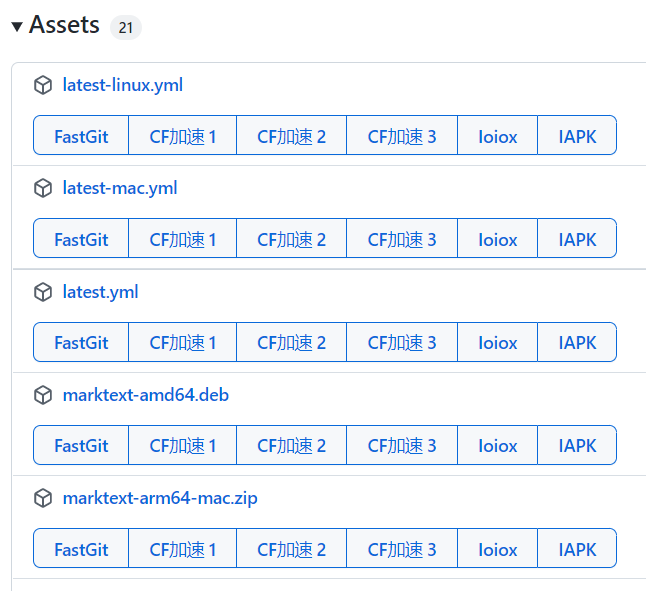Collapse the Assets section triangle
This screenshot has height=591, width=646.
point(17,27)
